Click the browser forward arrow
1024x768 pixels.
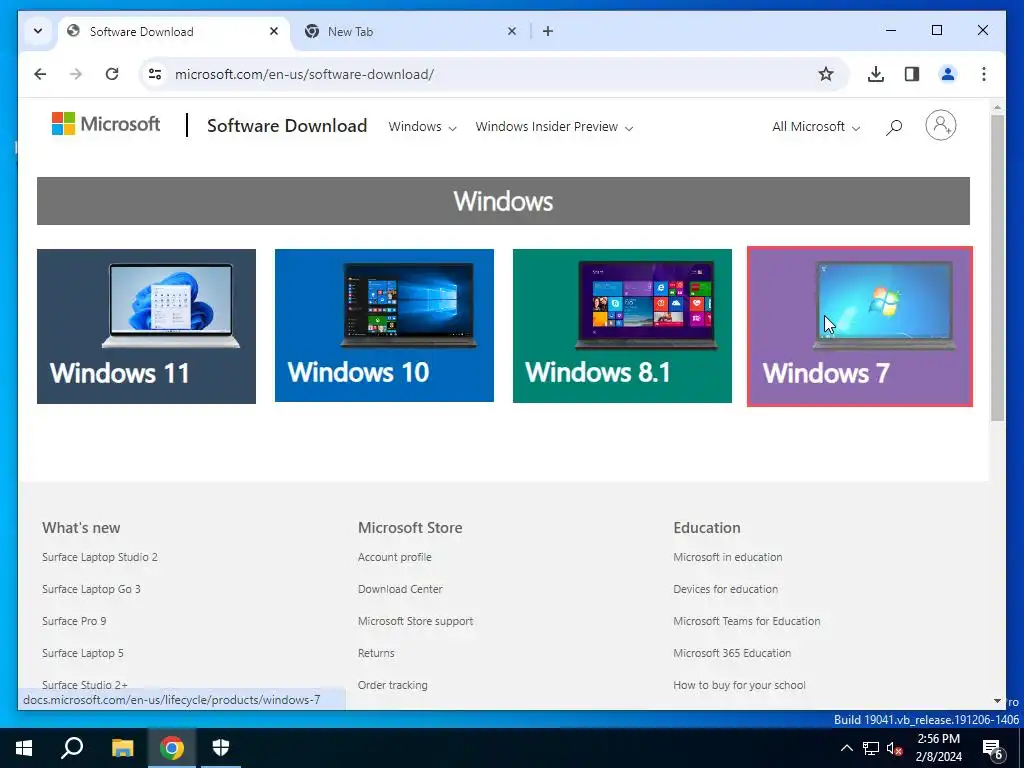click(76, 74)
